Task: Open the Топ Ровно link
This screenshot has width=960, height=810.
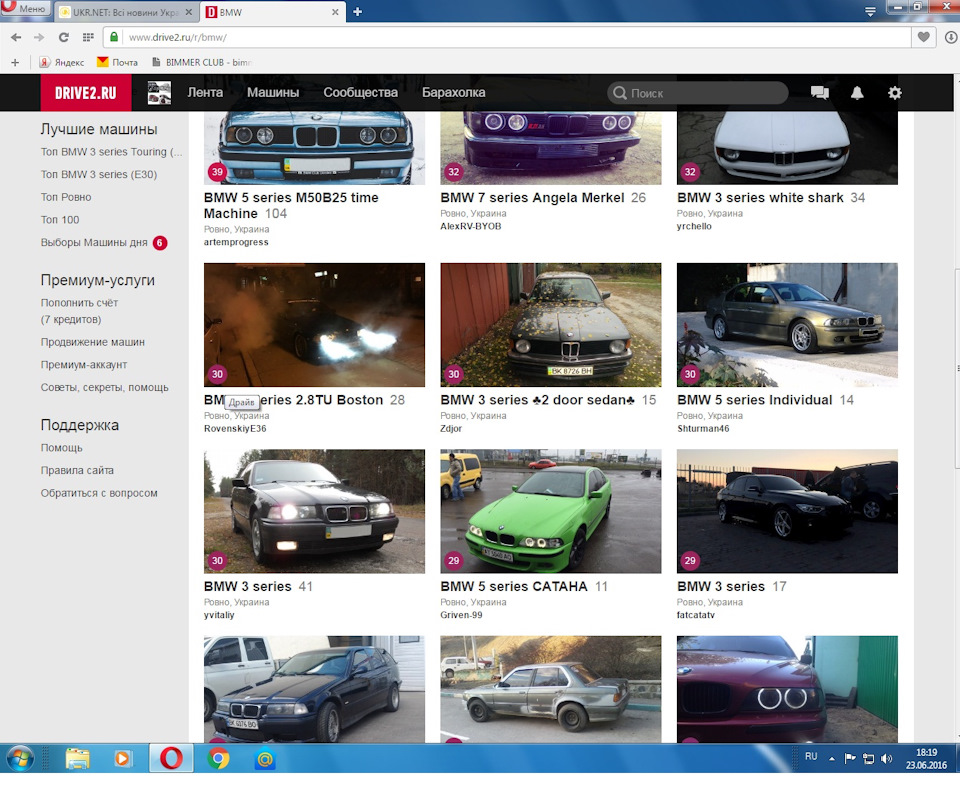Action: click(66, 197)
